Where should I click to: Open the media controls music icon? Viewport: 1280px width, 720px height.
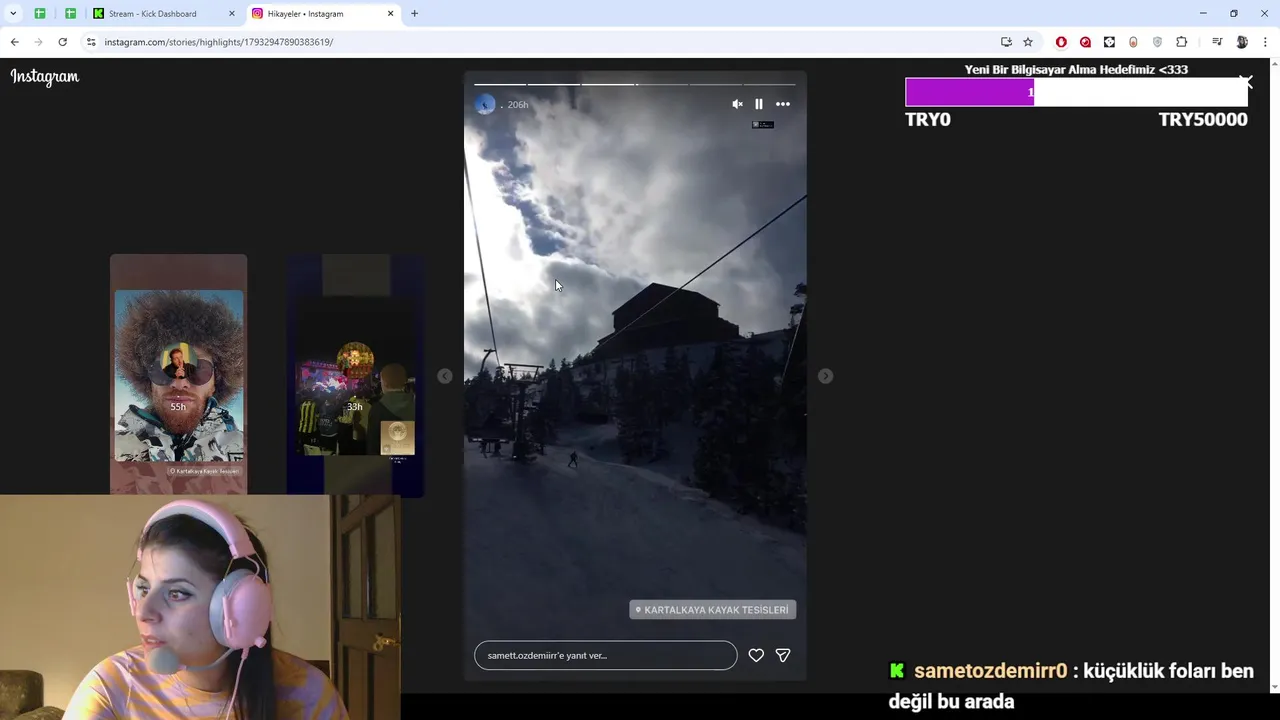[1217, 42]
